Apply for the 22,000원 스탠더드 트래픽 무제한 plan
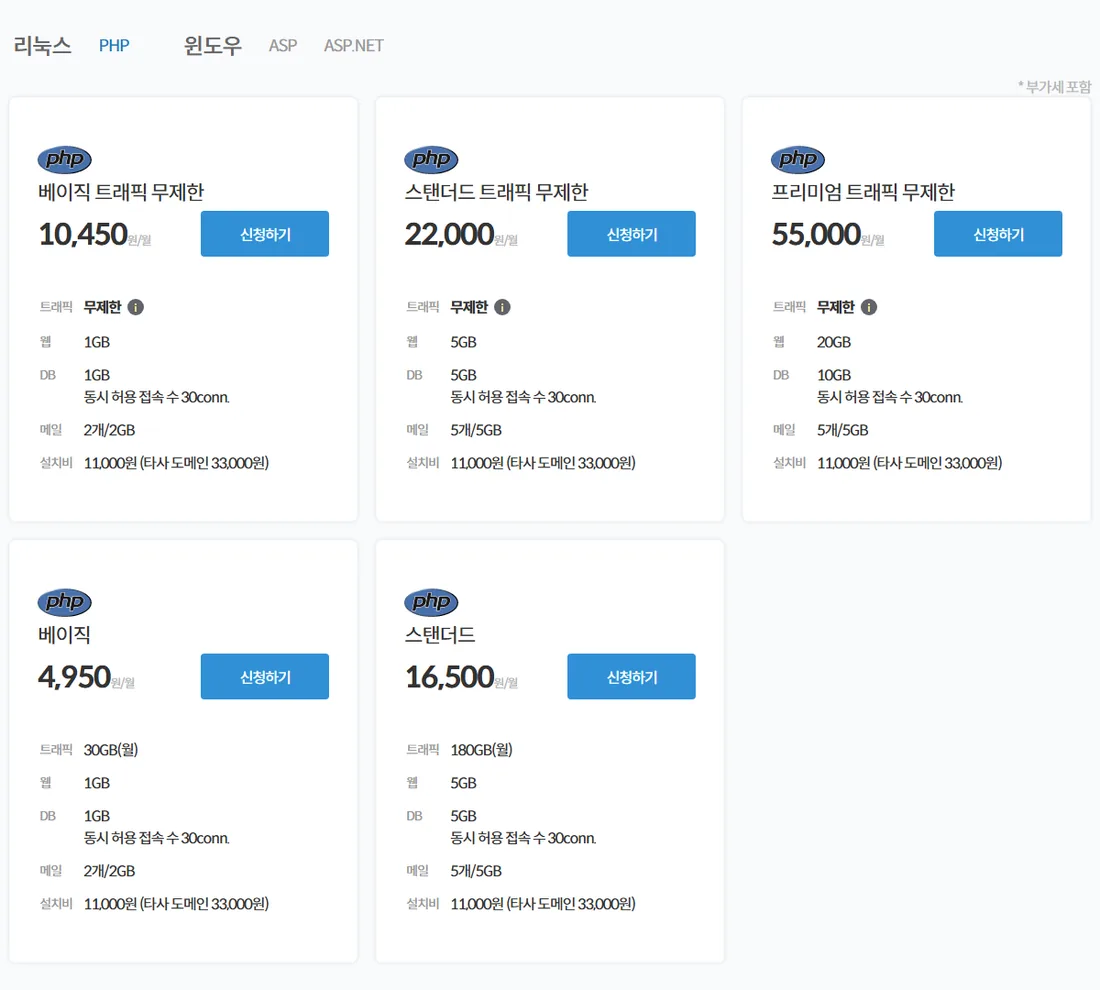 pos(631,234)
